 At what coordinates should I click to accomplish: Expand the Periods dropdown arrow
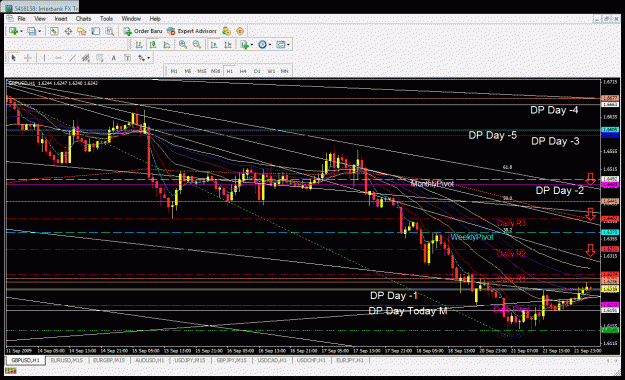[270, 45]
